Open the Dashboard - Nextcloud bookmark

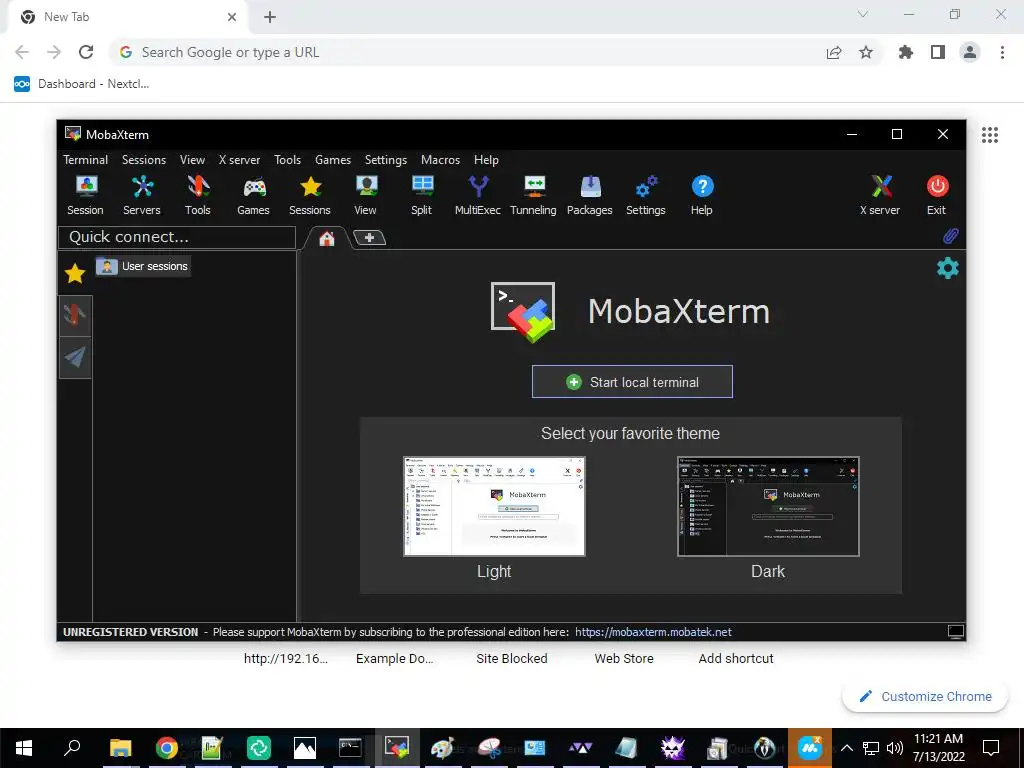coord(82,84)
